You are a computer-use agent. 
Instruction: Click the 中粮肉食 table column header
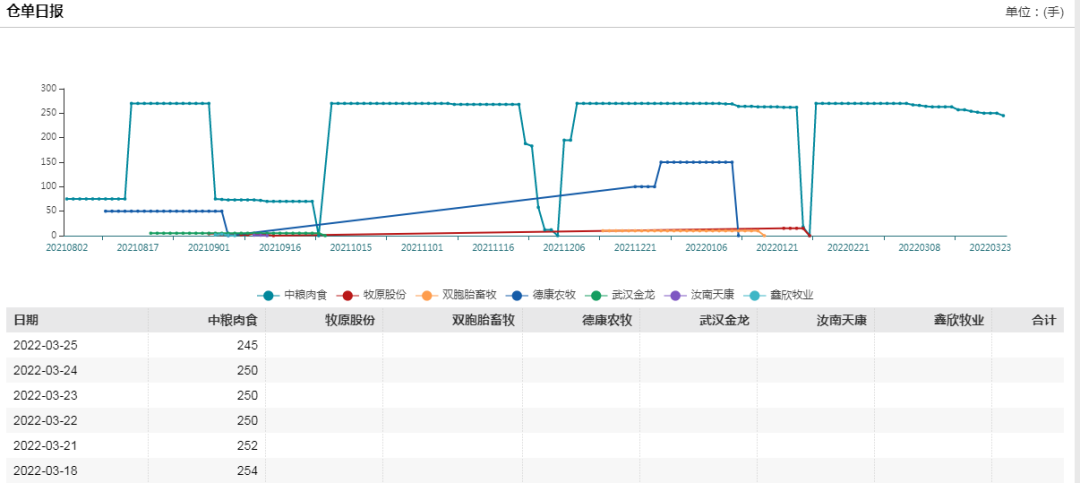tap(232, 320)
